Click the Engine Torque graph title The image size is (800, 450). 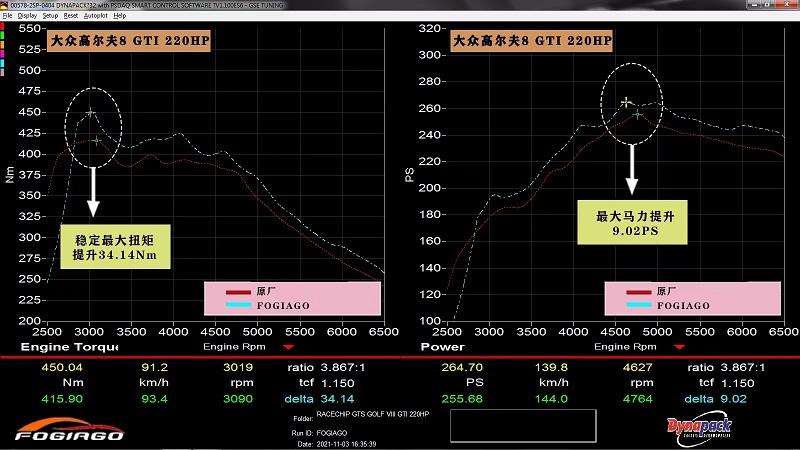pos(69,347)
